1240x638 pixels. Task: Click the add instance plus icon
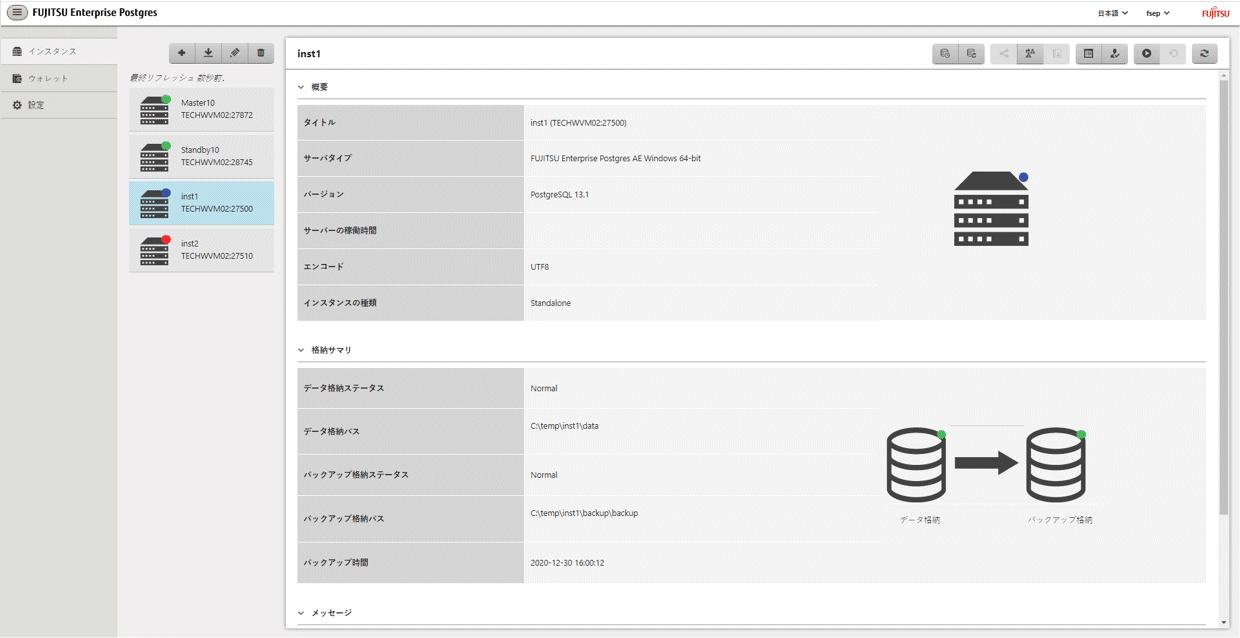pos(182,53)
